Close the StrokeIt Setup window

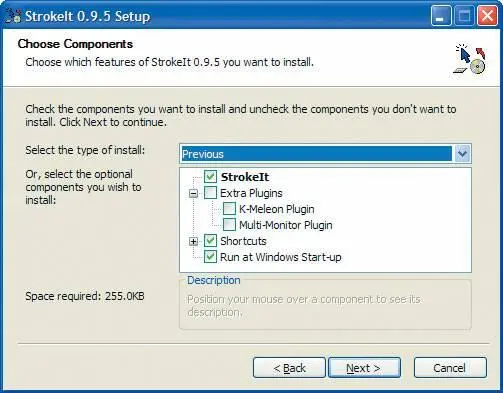click(487, 16)
